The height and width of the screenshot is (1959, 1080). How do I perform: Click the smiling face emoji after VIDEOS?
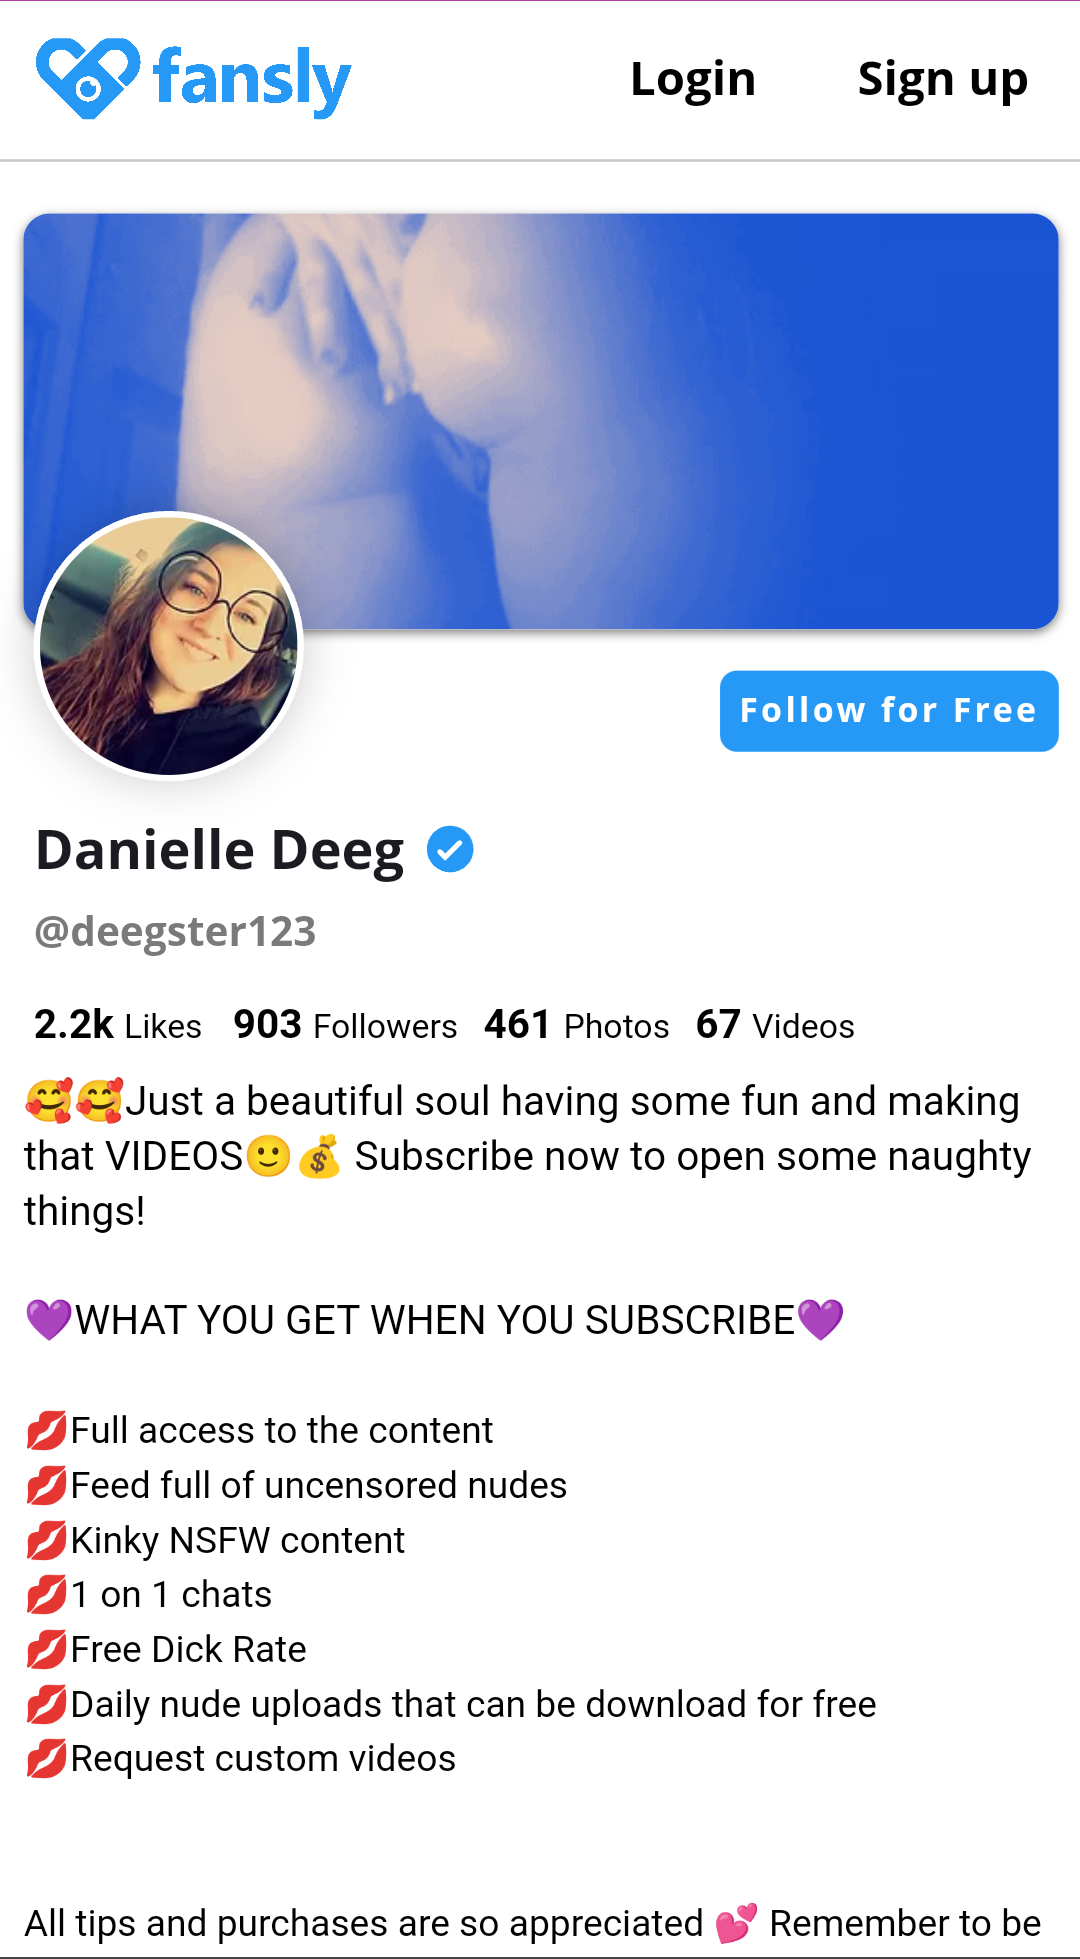(x=268, y=1157)
